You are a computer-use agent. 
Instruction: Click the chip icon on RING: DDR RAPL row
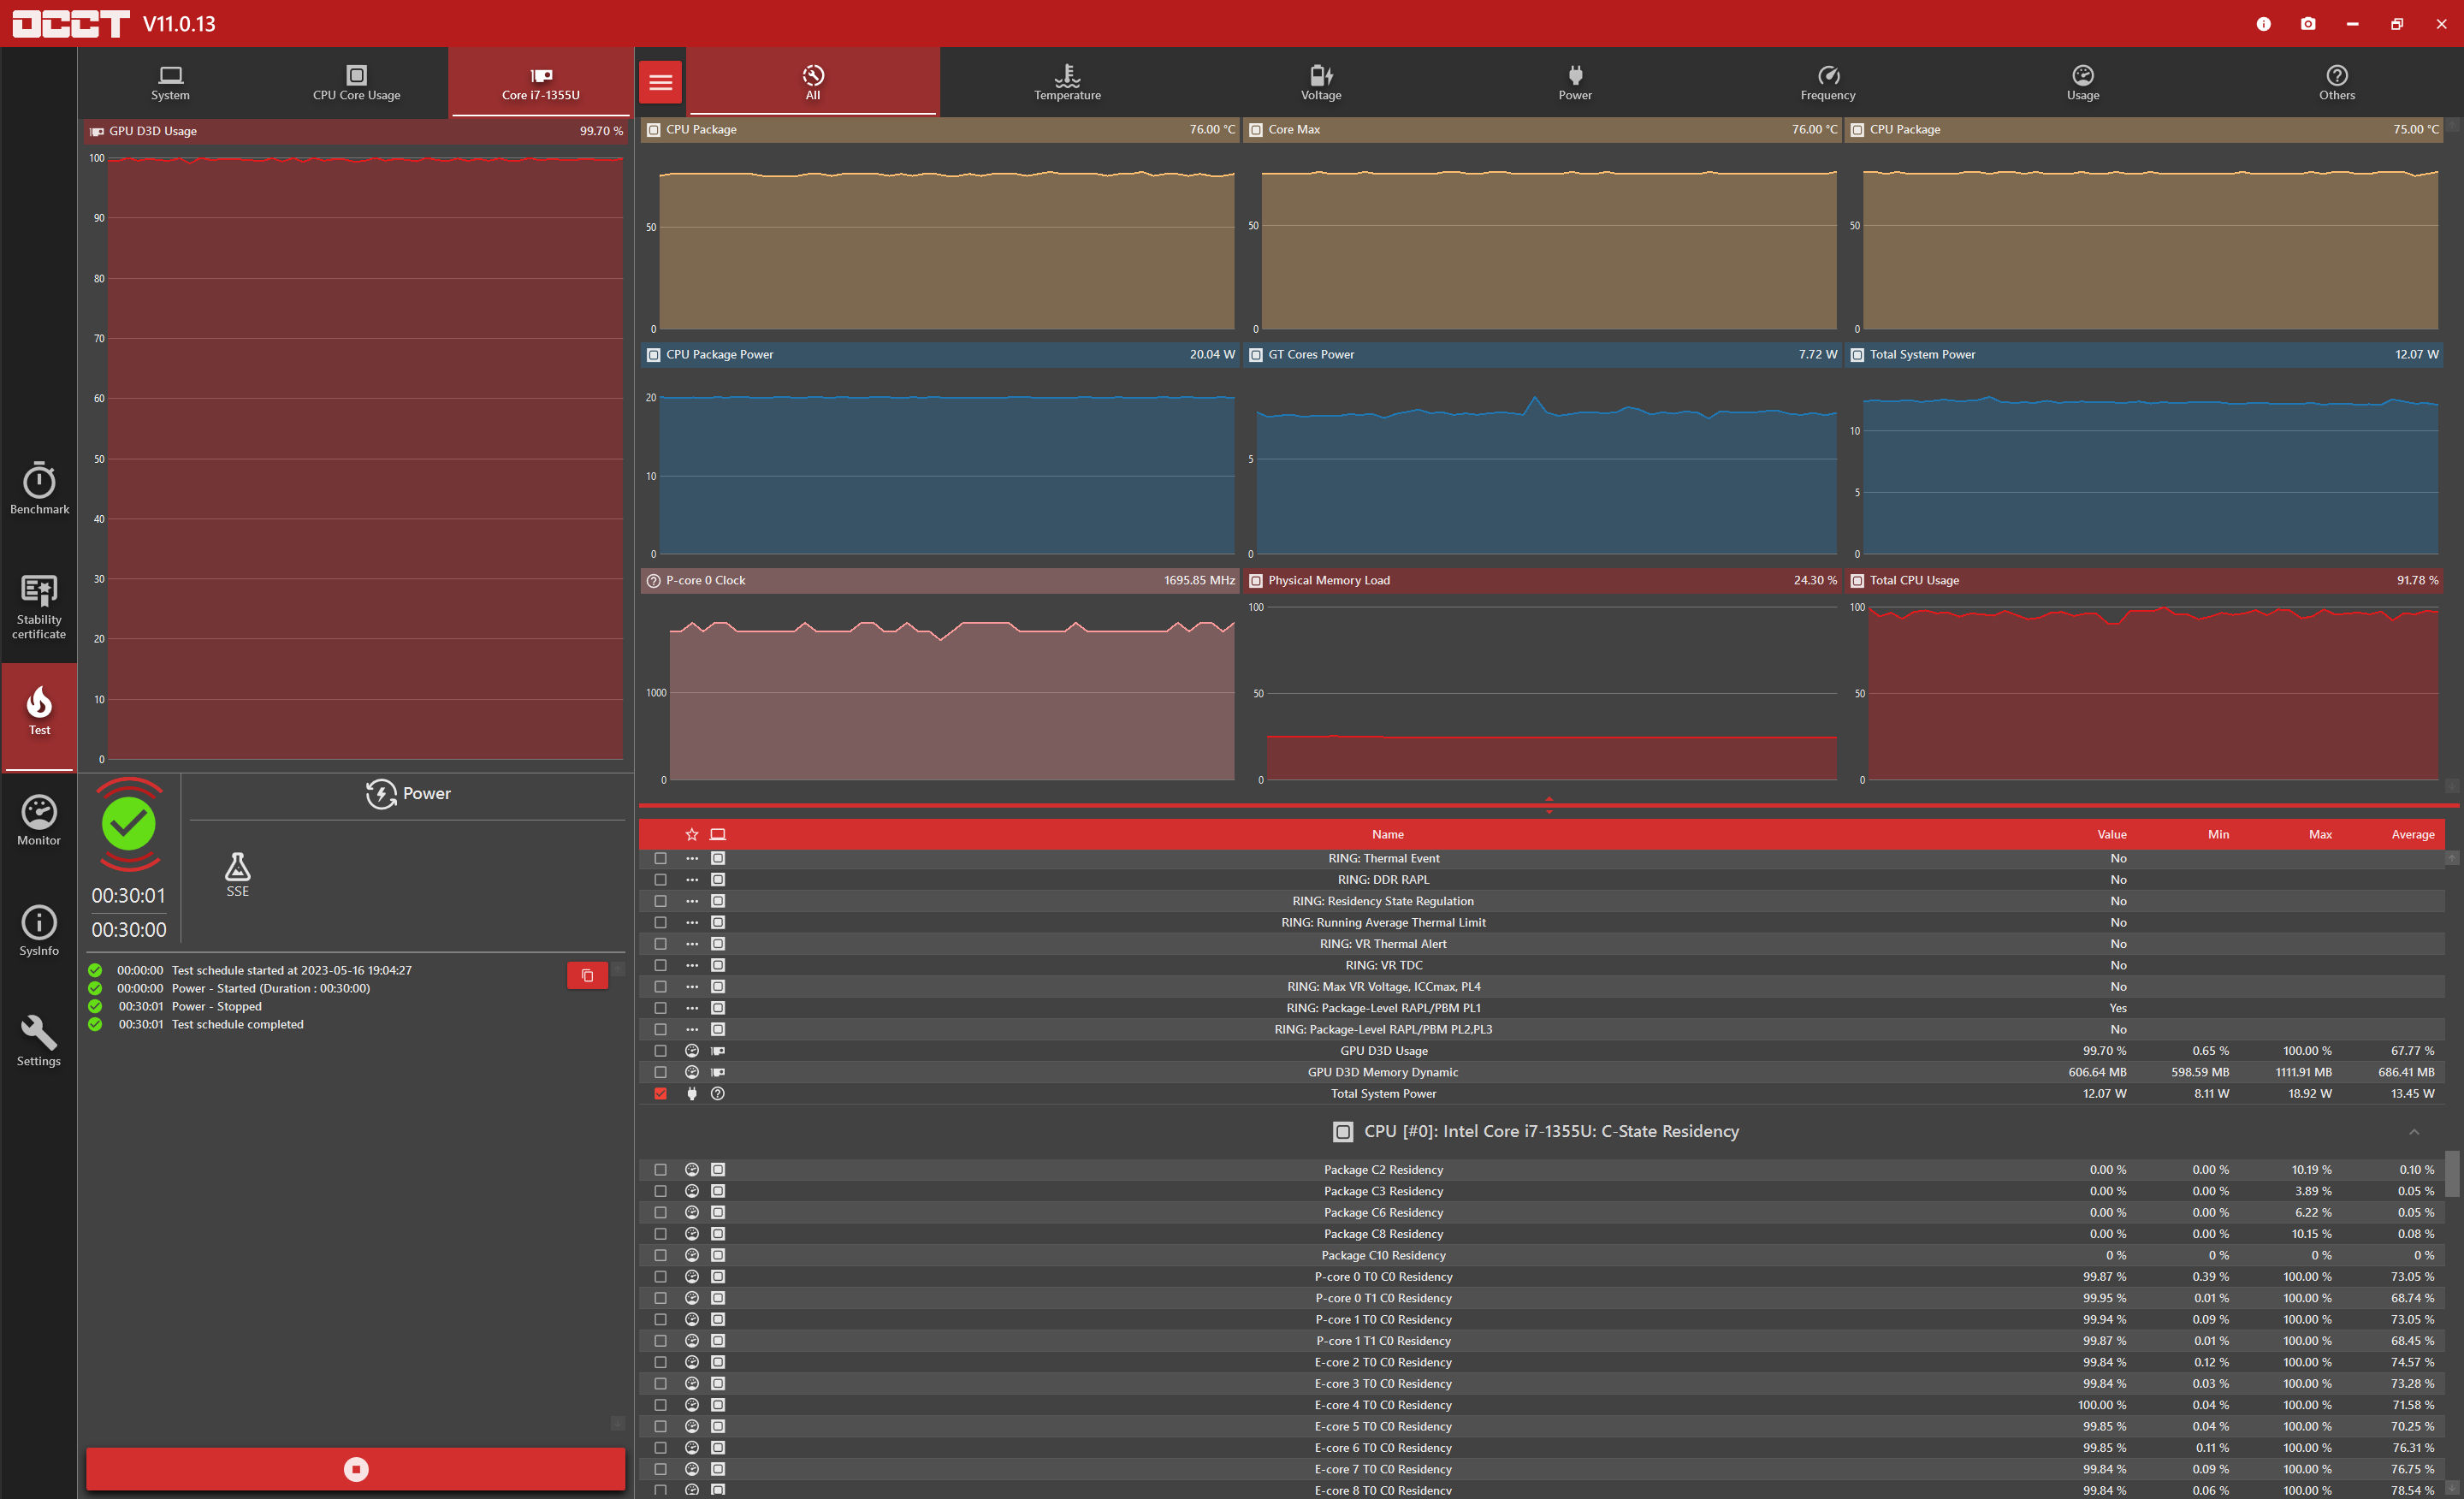pos(718,880)
